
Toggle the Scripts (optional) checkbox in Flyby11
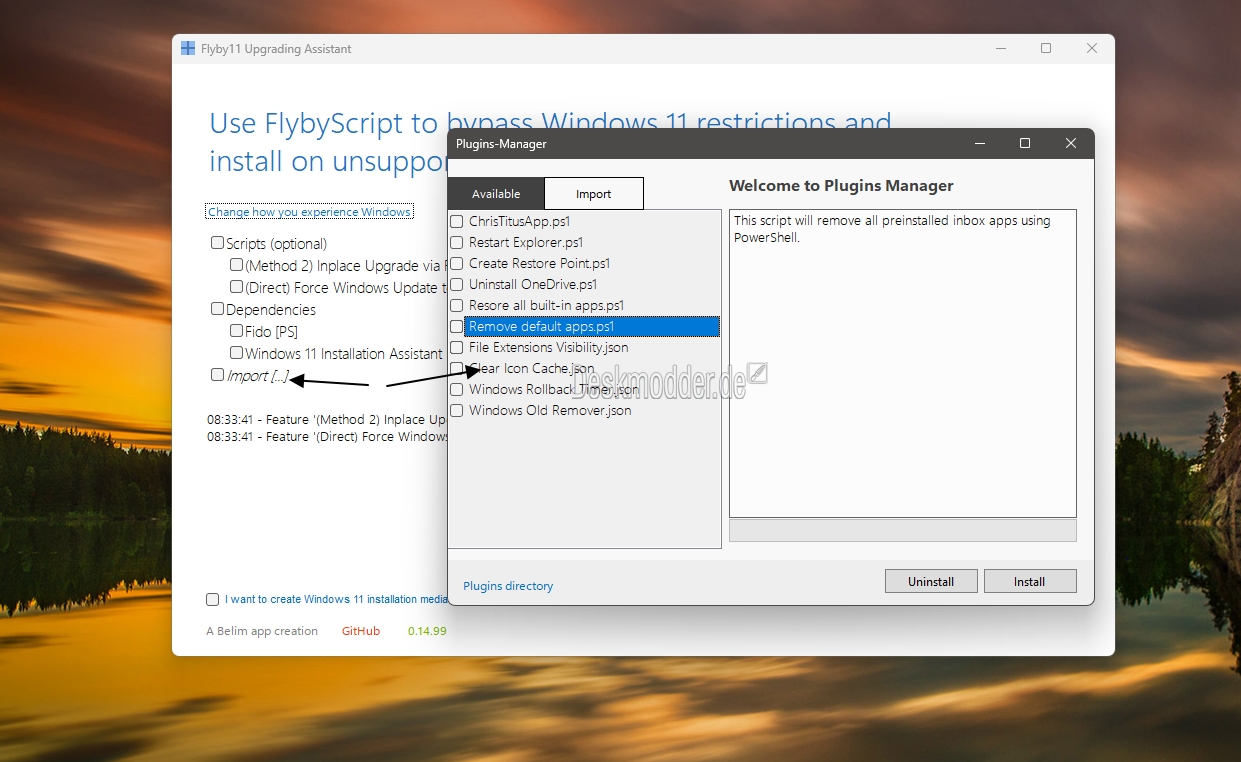pos(217,243)
